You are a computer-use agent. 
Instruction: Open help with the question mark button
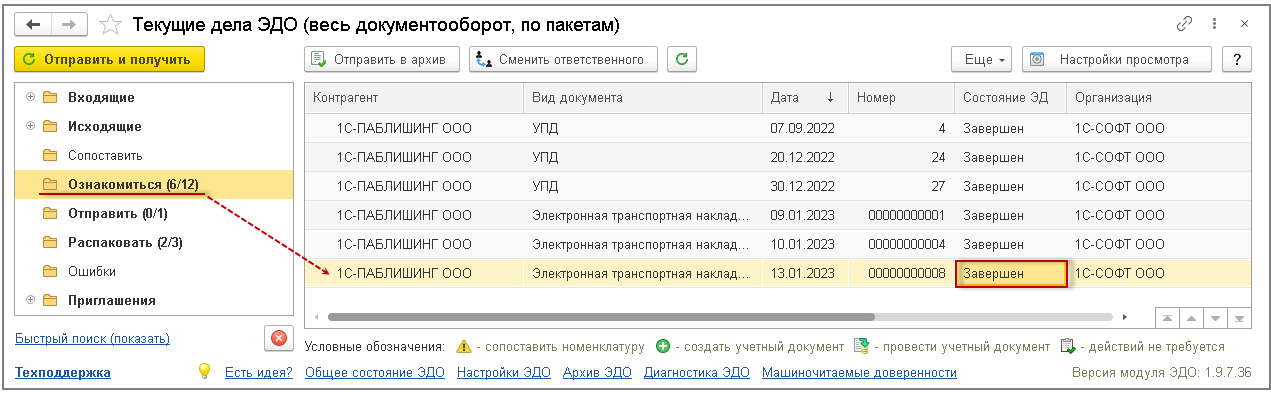click(1237, 59)
